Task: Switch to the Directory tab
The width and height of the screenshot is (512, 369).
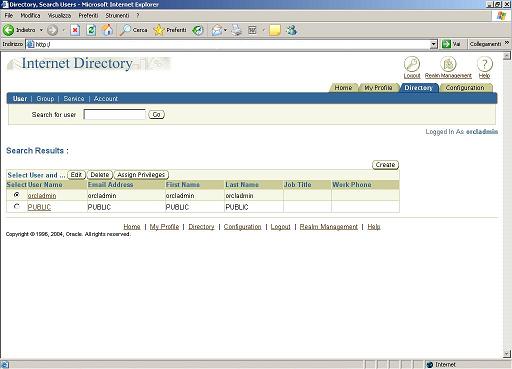Action: [x=418, y=88]
